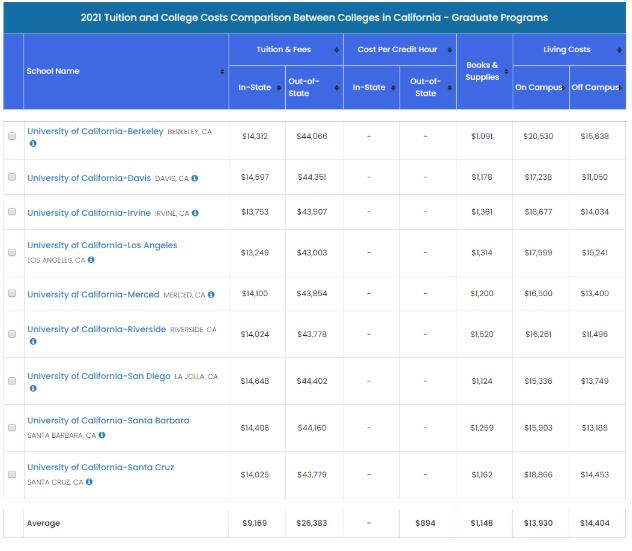Viewport: 632px width, 551px height.
Task: Click info icon beside Davis, CA
Action: pos(195,178)
